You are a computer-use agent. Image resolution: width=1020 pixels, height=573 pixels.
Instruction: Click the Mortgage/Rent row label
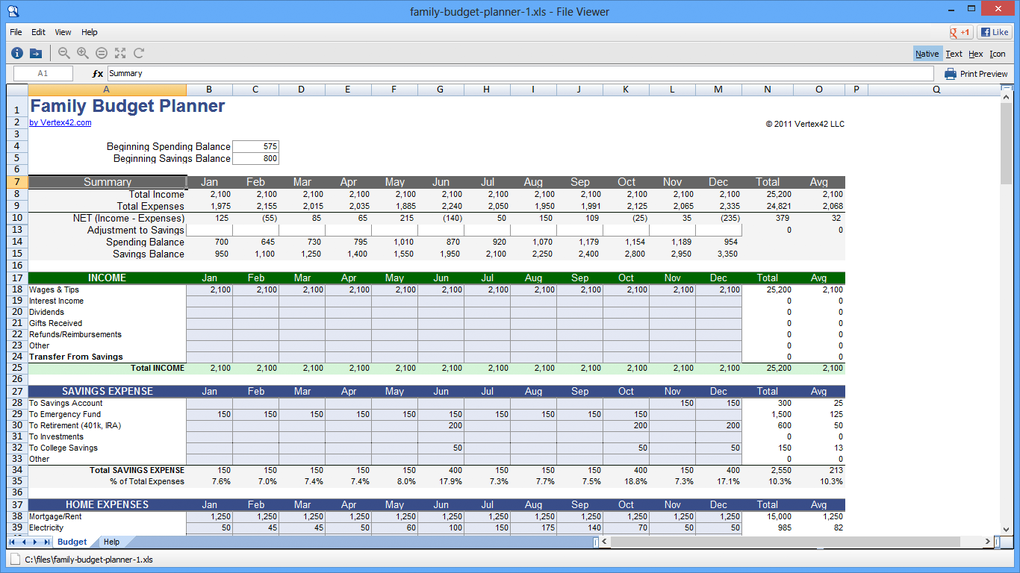coord(55,516)
